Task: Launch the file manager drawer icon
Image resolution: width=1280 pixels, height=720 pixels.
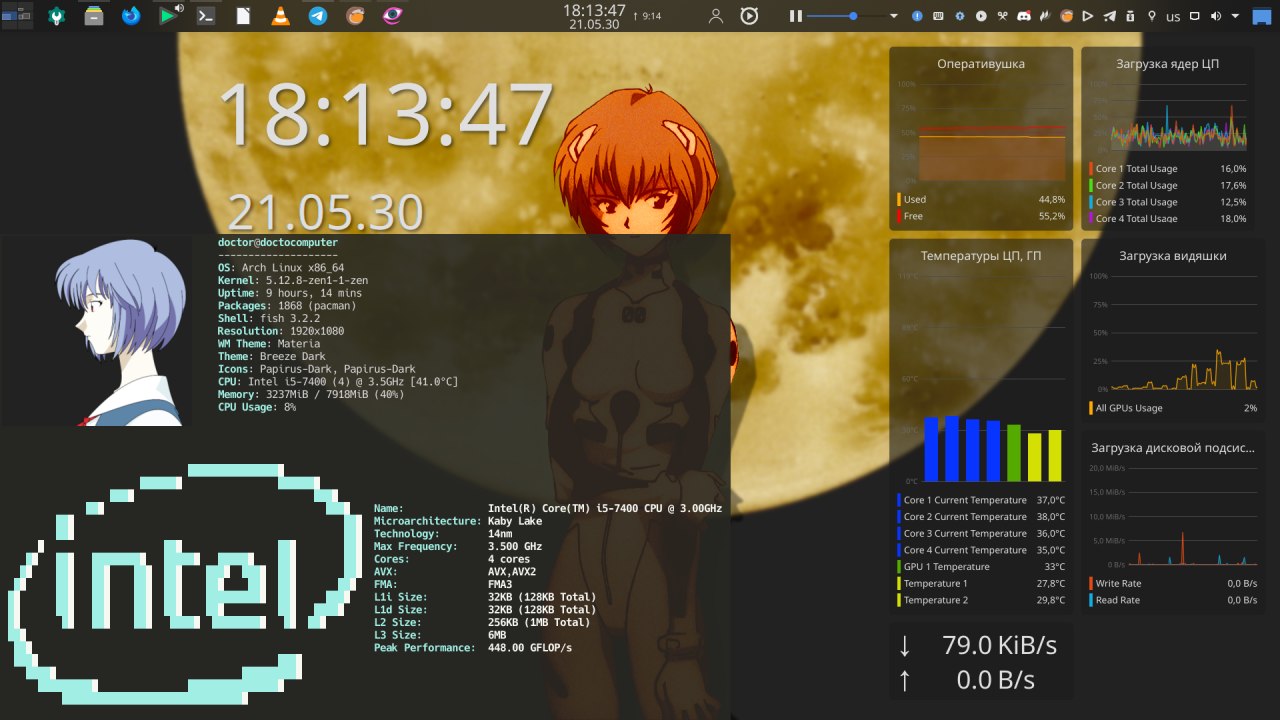Action: tap(94, 16)
